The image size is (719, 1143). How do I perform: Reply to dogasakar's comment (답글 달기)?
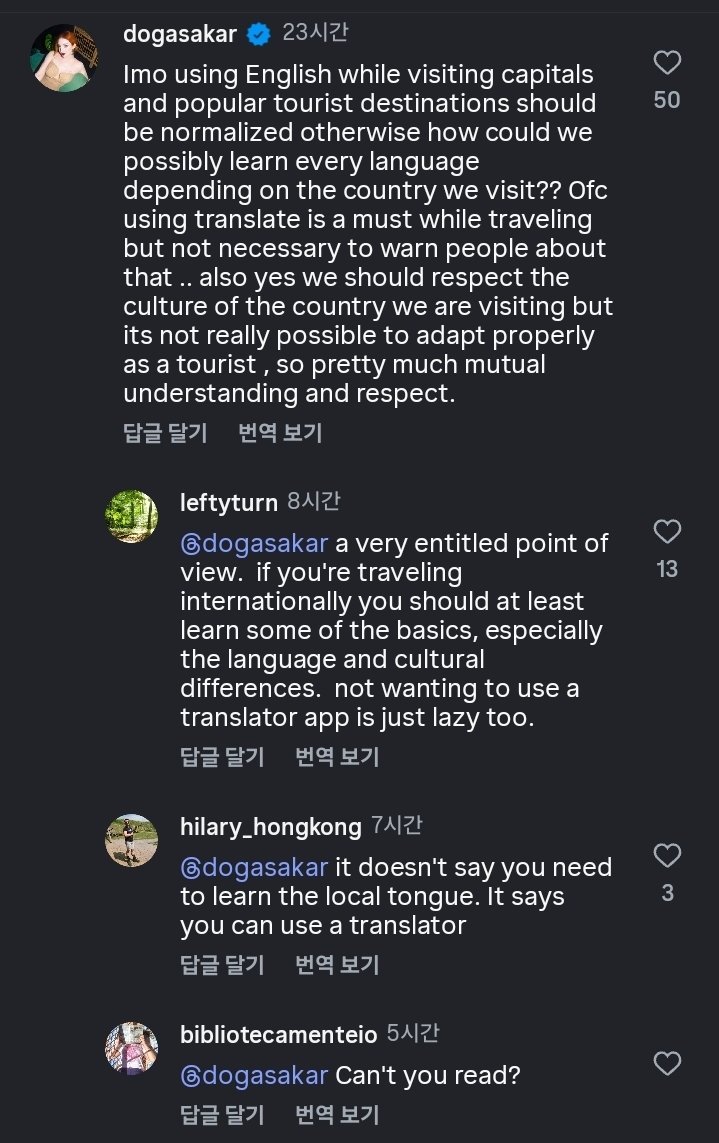(165, 433)
